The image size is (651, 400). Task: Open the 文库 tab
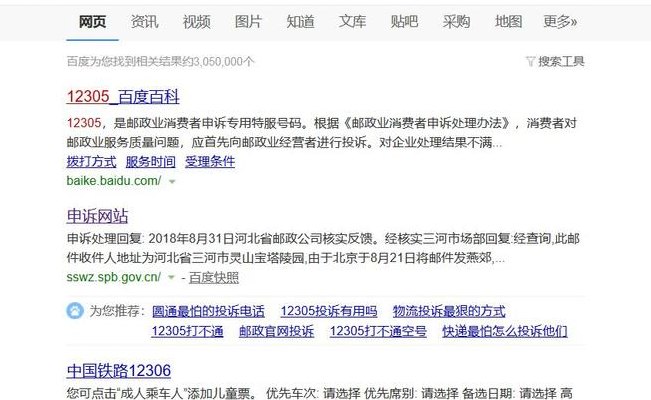coord(352,22)
